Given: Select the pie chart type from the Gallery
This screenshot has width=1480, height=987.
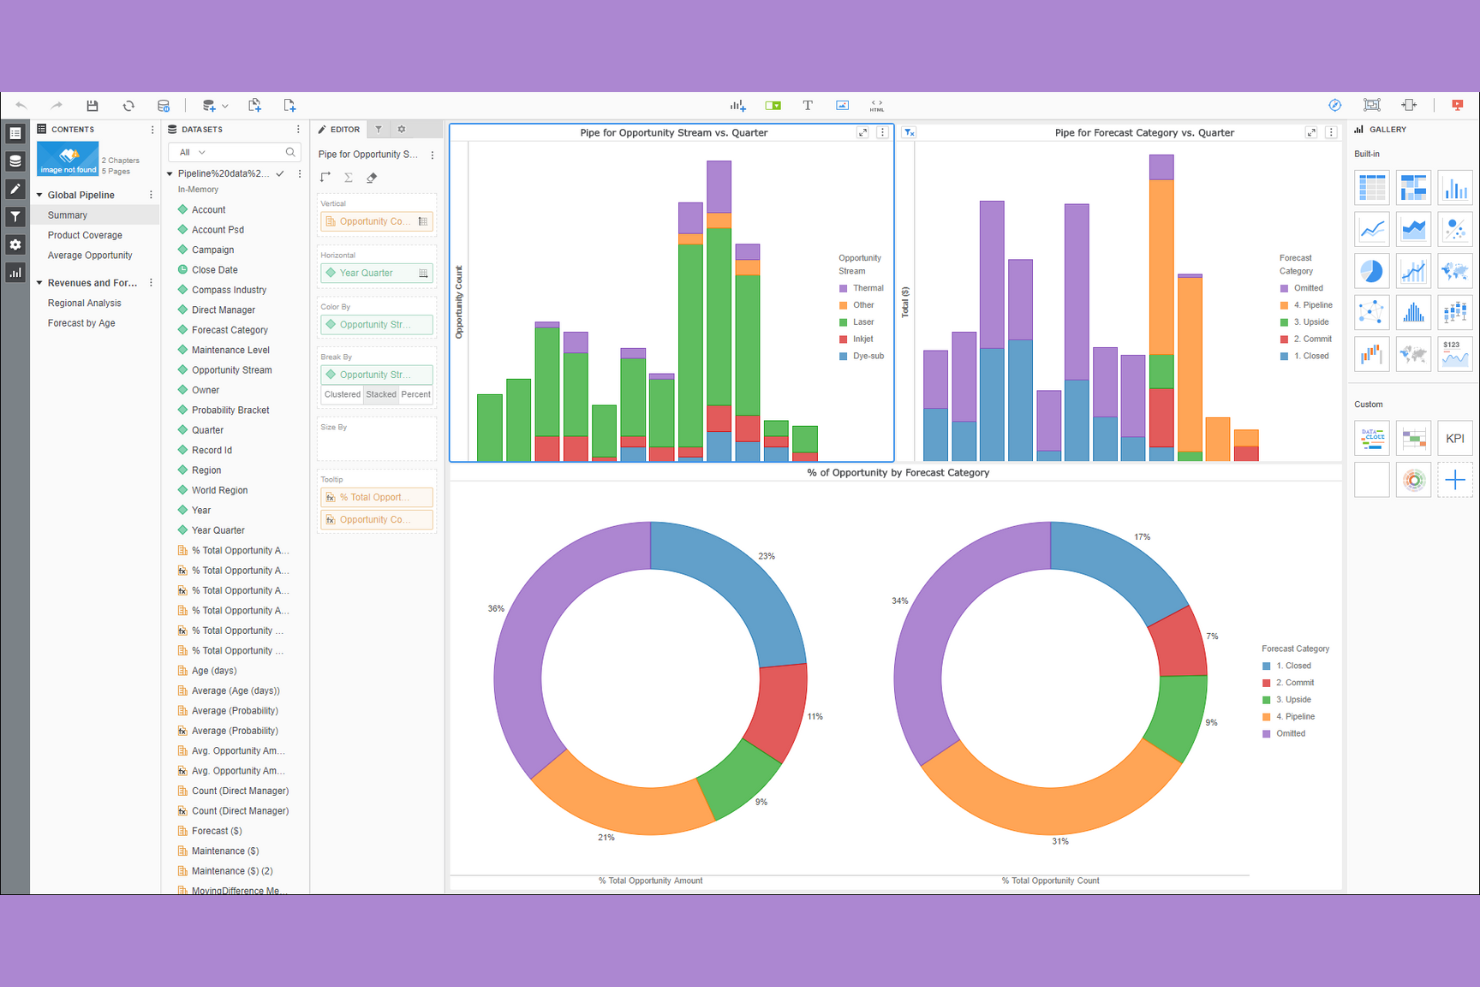Looking at the screenshot, I should 1371,270.
